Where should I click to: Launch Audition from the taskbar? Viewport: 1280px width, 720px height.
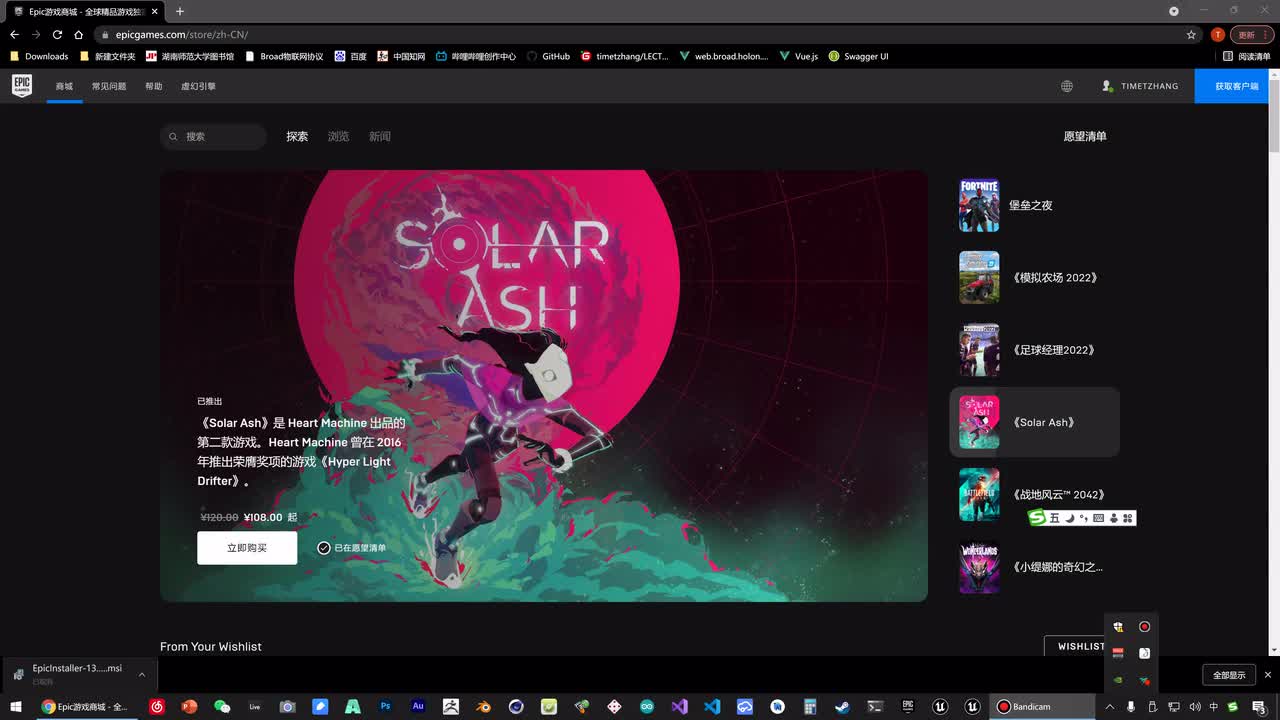point(418,706)
